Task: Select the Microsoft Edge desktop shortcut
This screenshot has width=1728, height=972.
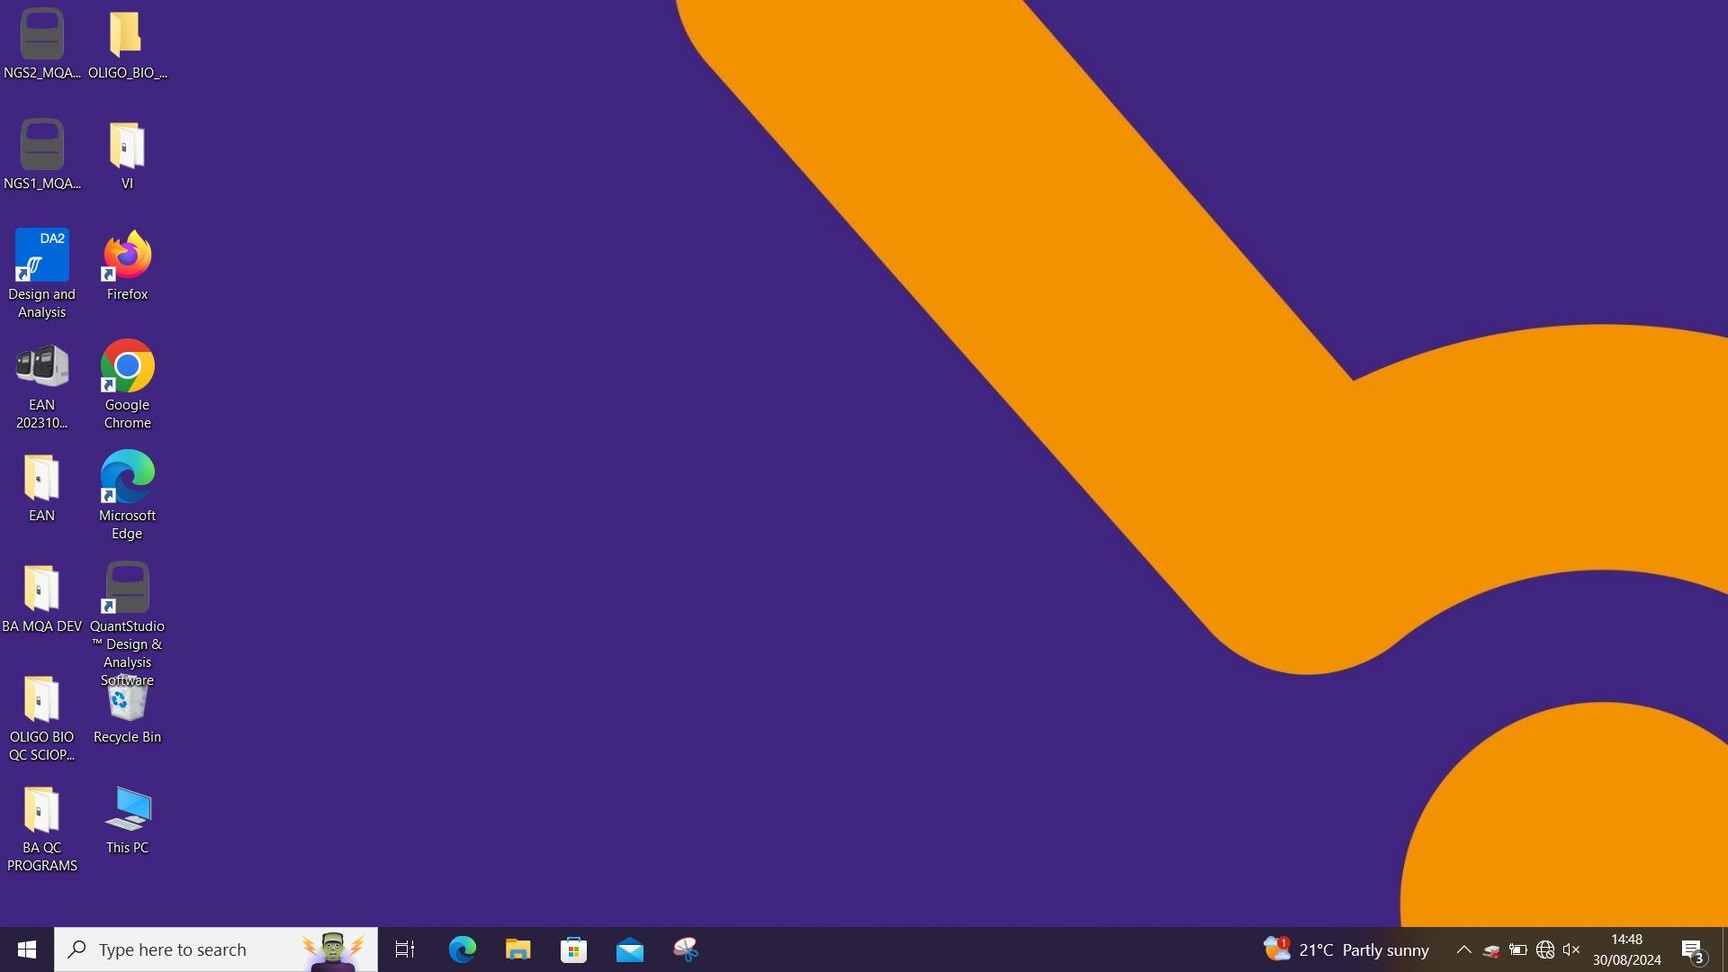Action: pyautogui.click(x=127, y=478)
